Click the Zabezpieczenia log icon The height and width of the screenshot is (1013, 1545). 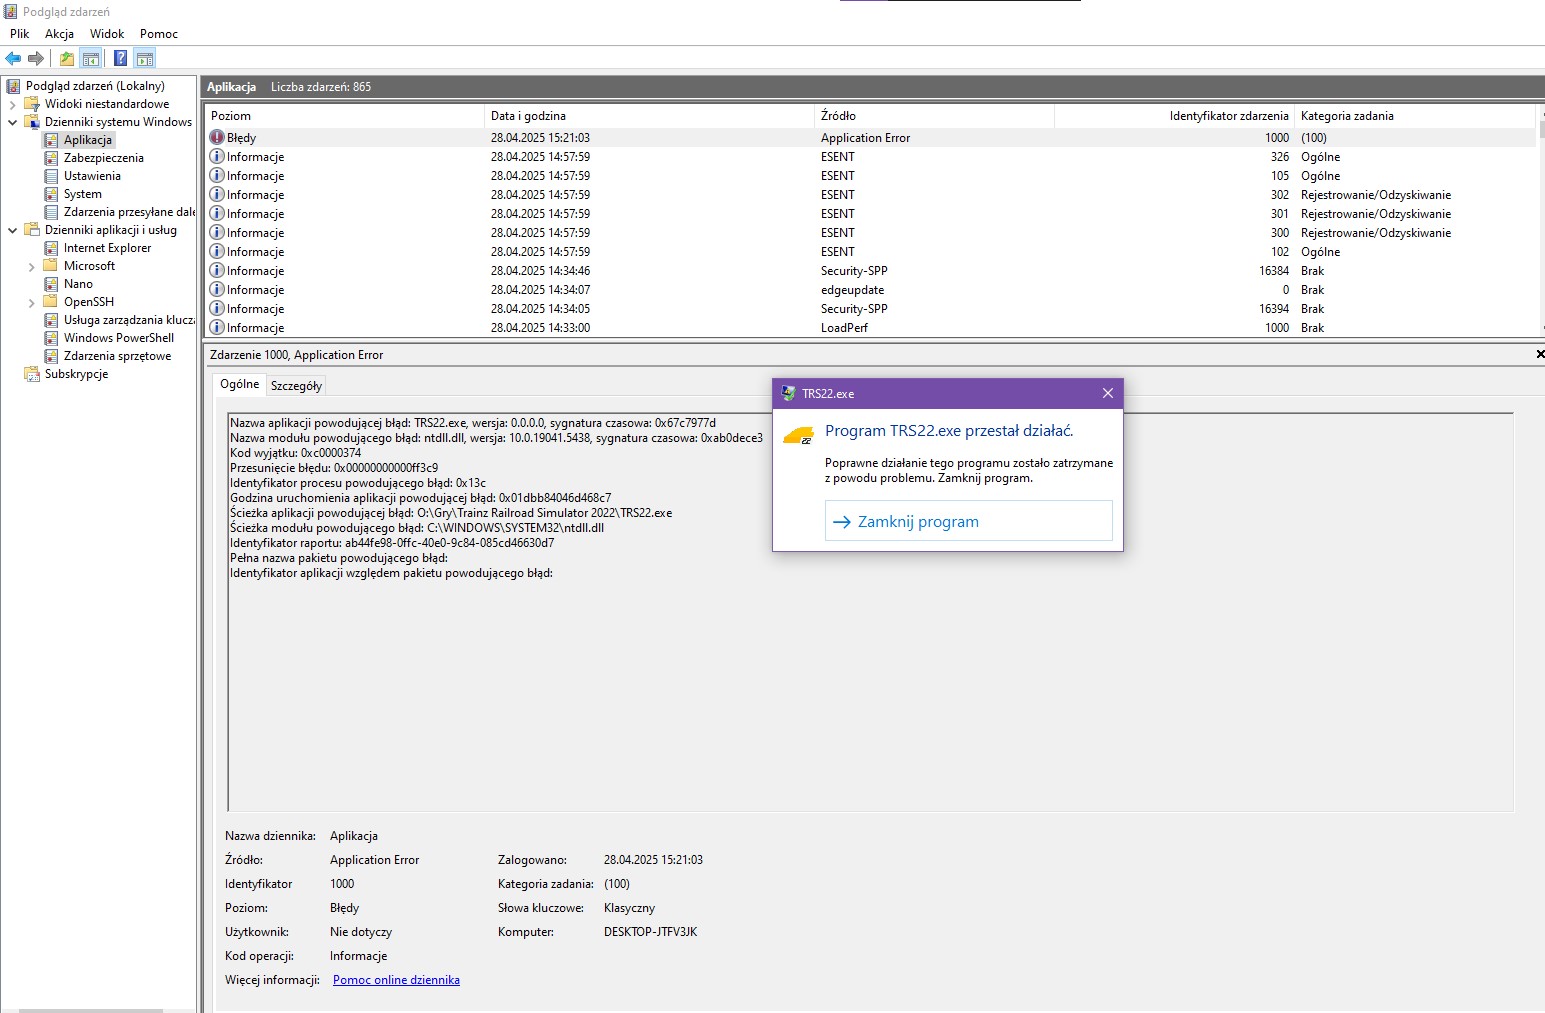coord(51,158)
